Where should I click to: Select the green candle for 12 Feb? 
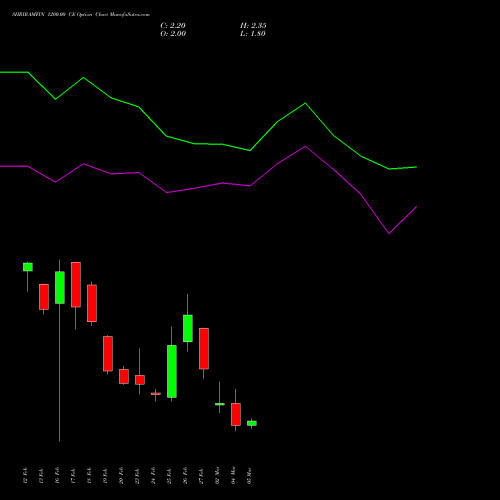(28, 267)
